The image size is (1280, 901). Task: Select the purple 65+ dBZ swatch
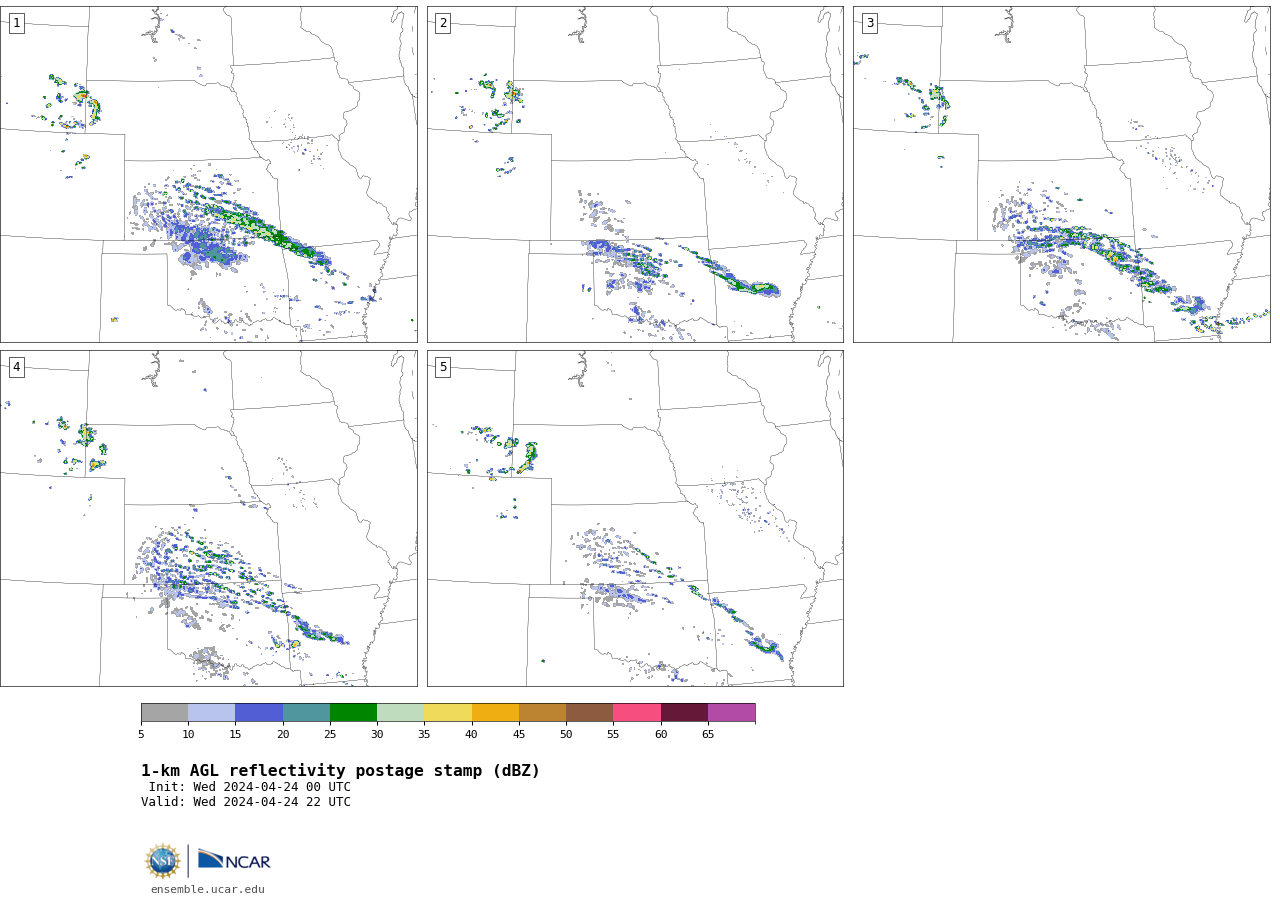(x=731, y=712)
